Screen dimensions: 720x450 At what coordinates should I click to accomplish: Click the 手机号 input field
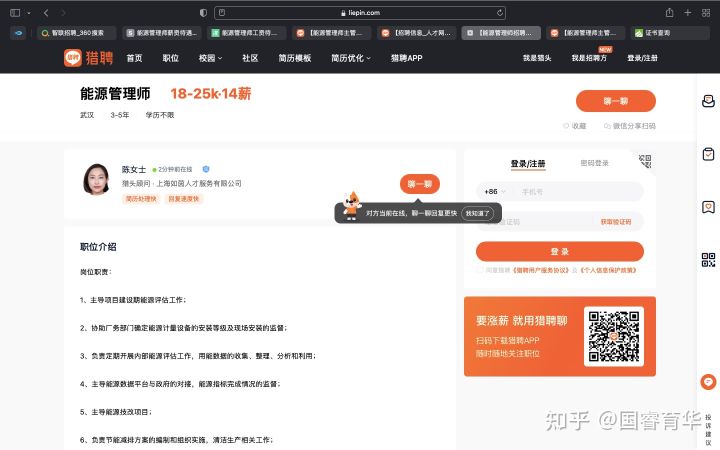[x=579, y=192]
